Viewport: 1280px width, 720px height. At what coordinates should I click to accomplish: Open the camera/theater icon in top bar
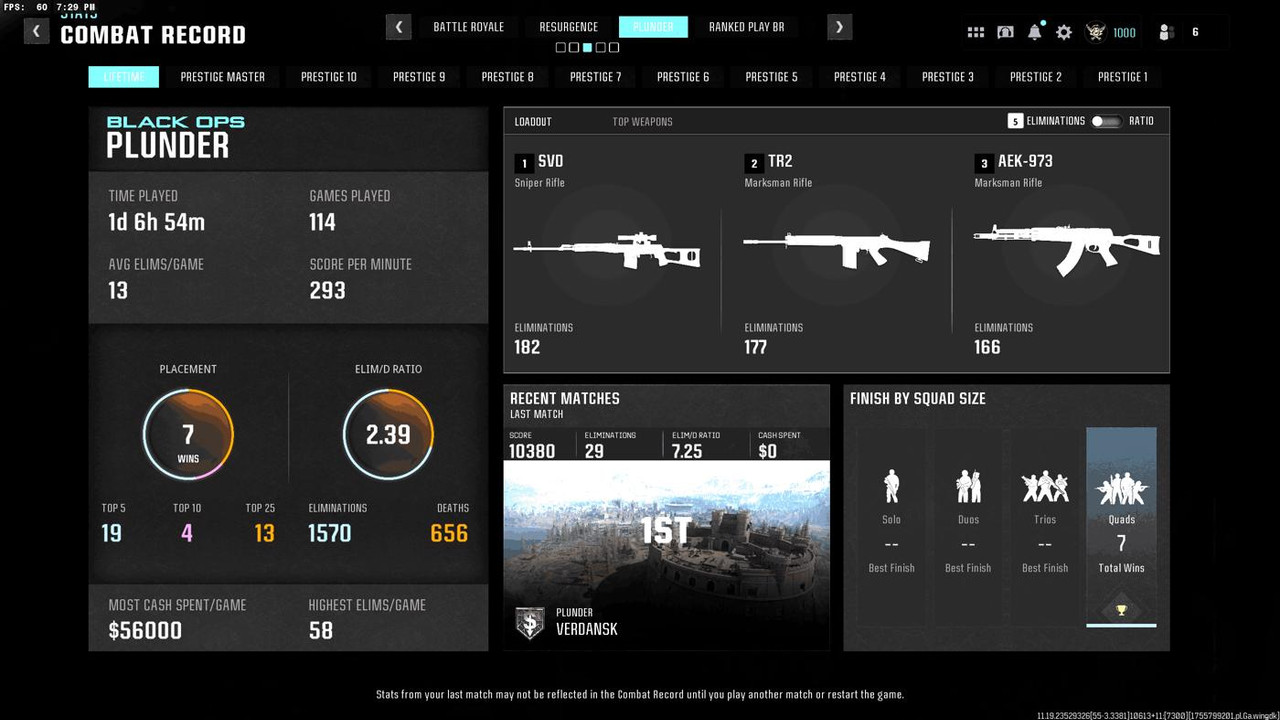pyautogui.click(x=1005, y=32)
